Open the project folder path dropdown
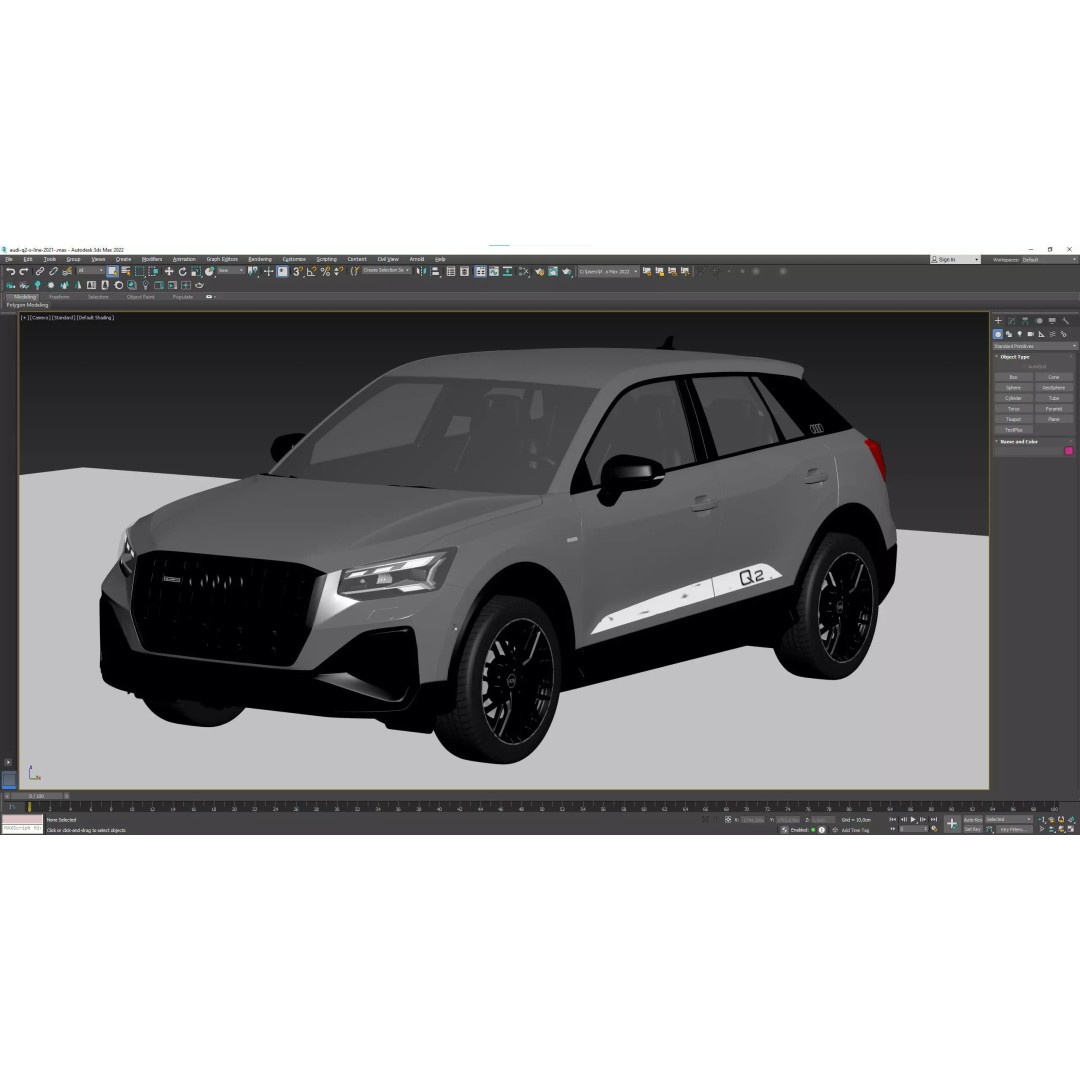Screen dimensions: 1080x1080 click(x=608, y=271)
